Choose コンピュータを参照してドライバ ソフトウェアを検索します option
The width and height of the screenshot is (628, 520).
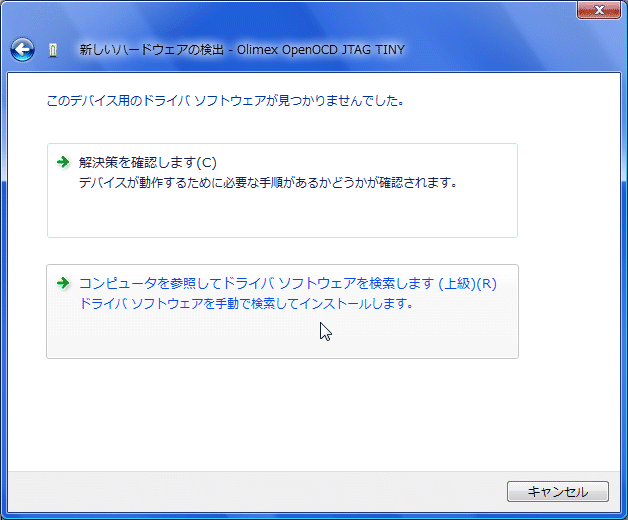pos(282,311)
